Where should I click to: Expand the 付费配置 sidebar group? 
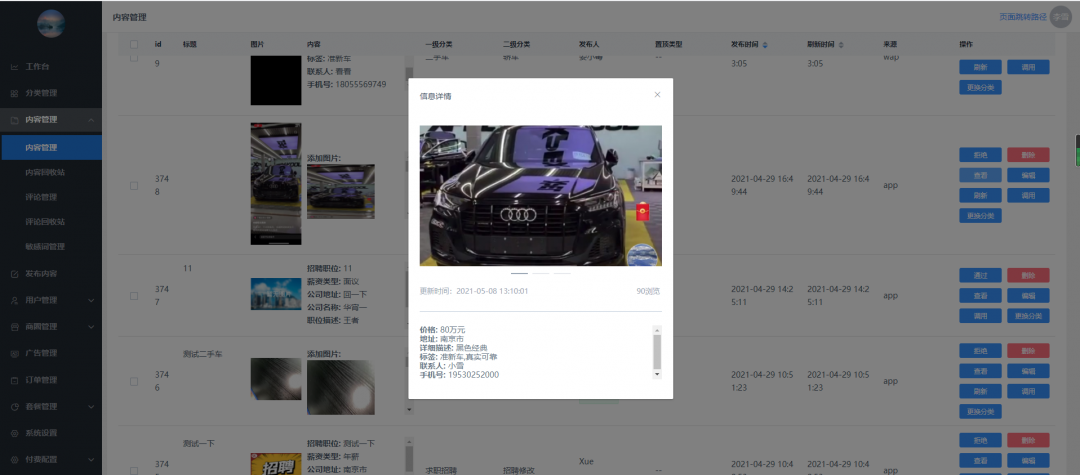coord(92,460)
